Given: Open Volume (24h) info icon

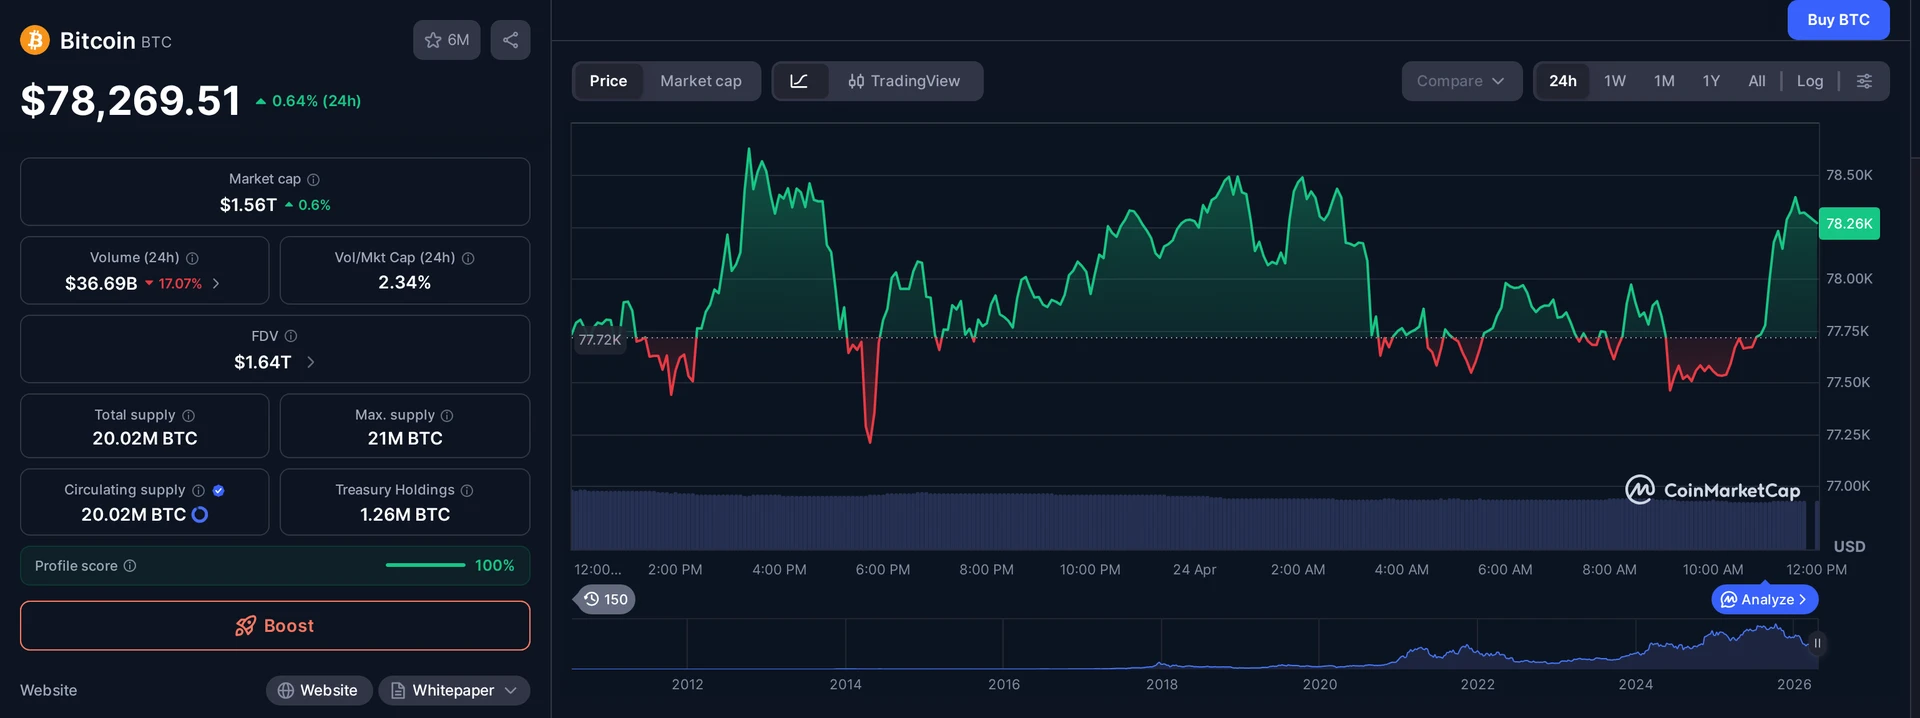Looking at the screenshot, I should coord(192,258).
